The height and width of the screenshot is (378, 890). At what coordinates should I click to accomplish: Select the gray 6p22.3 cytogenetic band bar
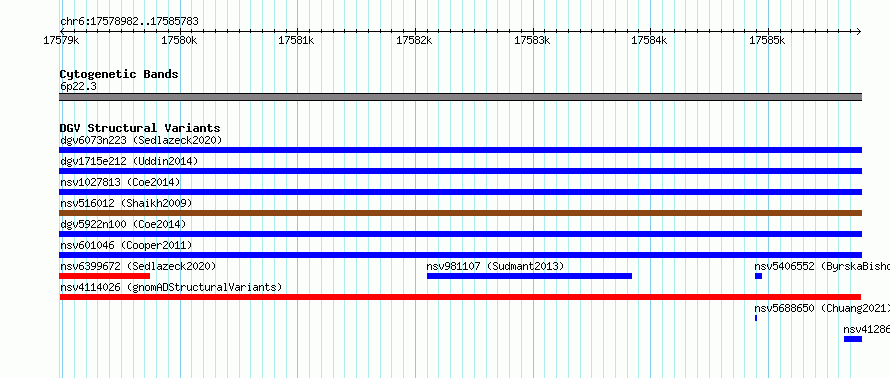click(460, 97)
